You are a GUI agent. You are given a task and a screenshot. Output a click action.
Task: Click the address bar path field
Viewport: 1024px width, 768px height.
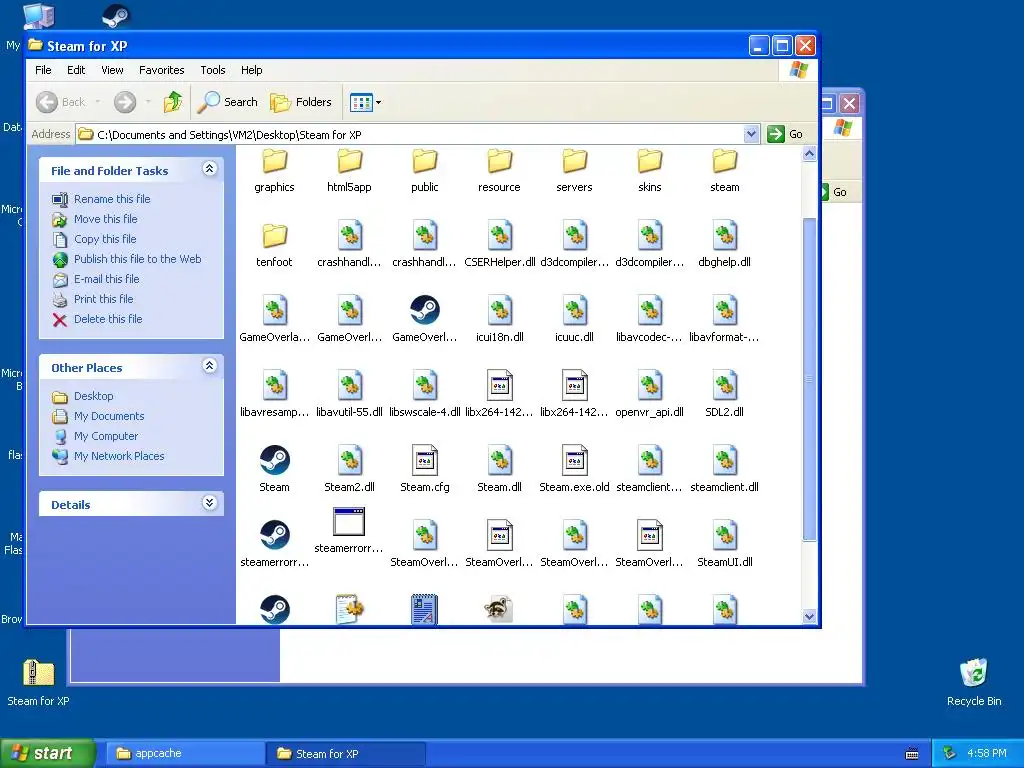click(x=418, y=135)
